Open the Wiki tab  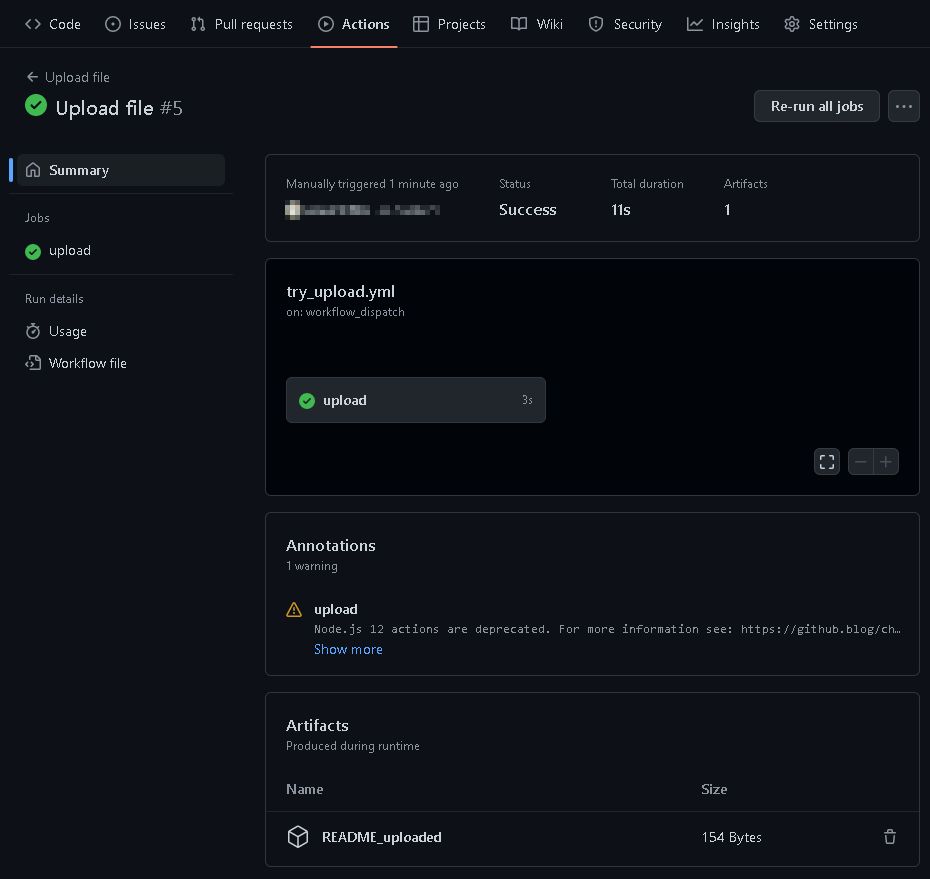tap(537, 24)
